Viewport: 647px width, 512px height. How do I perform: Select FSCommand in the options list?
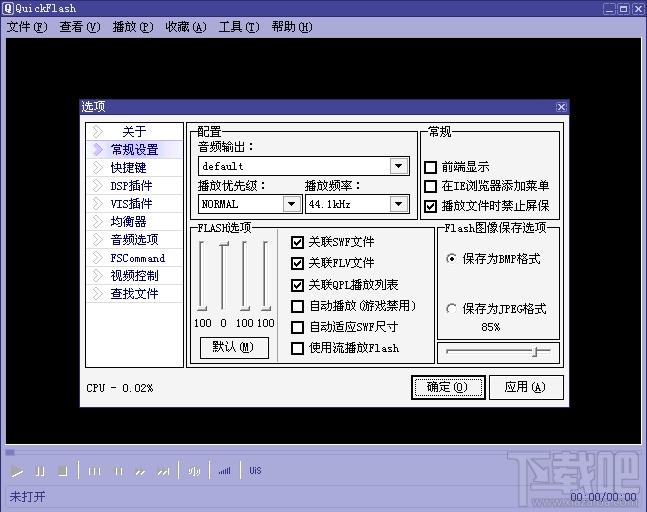pos(135,258)
